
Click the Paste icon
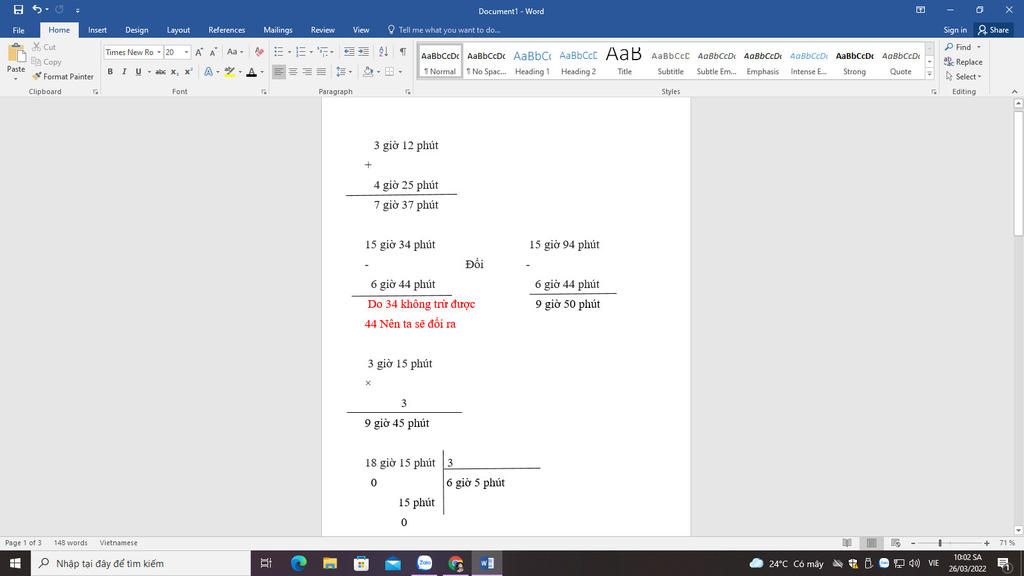[16, 54]
